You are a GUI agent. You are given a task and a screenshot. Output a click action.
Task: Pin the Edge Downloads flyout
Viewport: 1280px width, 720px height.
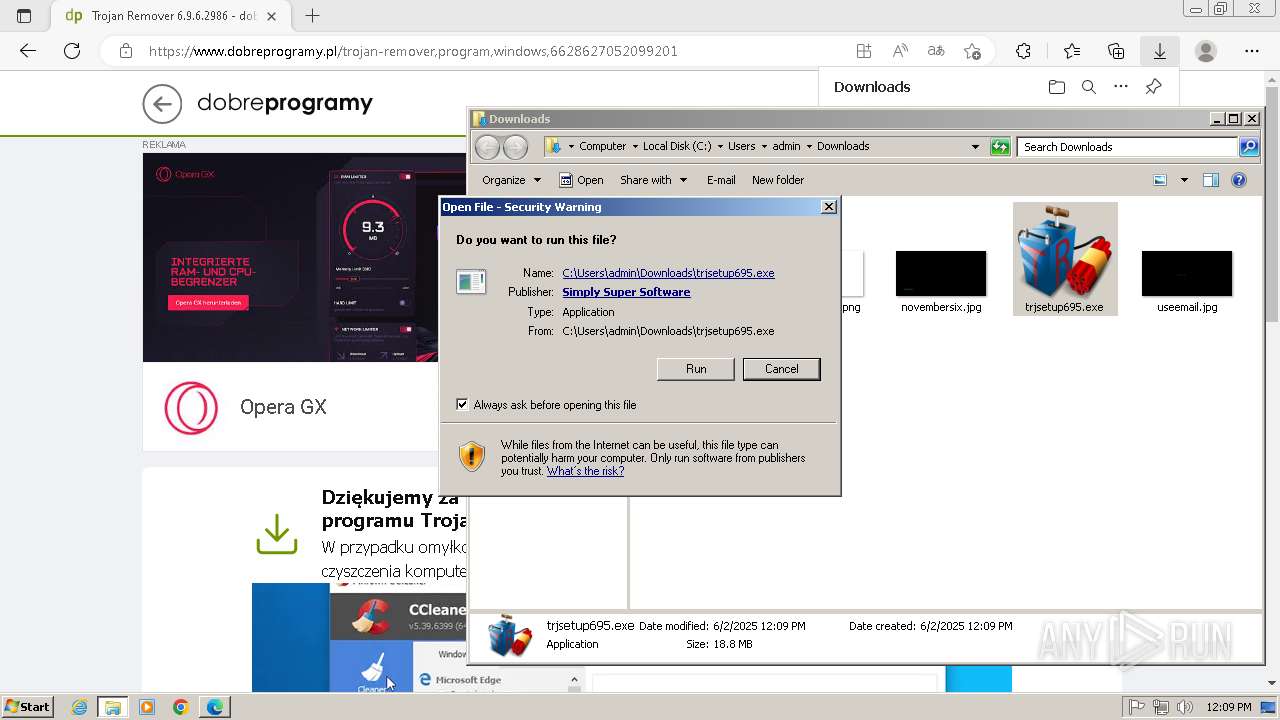click(x=1153, y=87)
